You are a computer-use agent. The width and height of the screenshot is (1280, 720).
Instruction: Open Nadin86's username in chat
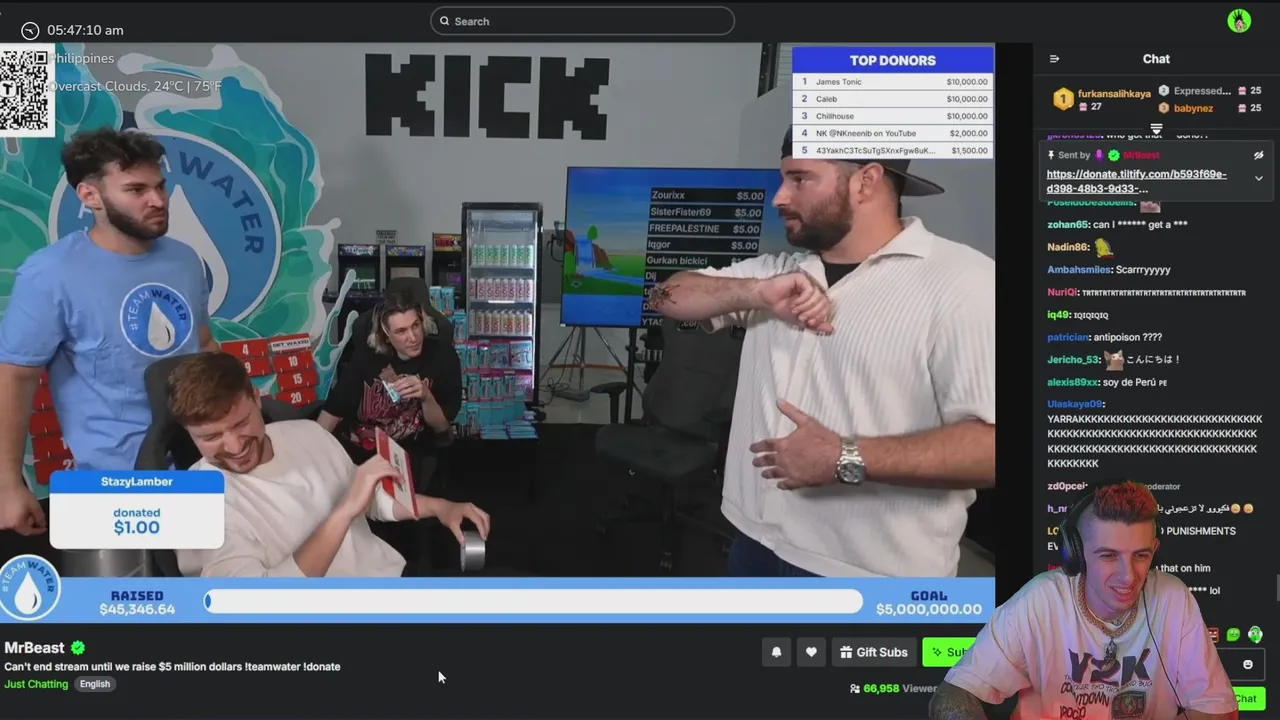[x=1068, y=247]
